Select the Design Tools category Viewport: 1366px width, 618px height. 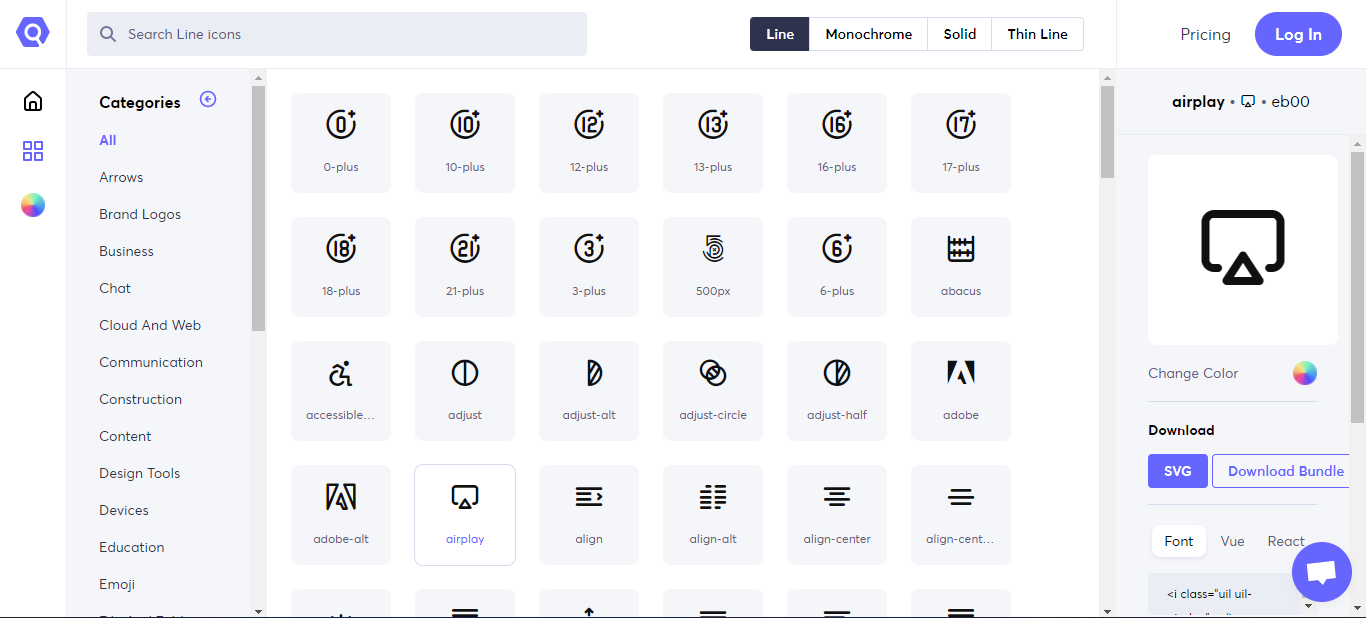[x=140, y=473]
